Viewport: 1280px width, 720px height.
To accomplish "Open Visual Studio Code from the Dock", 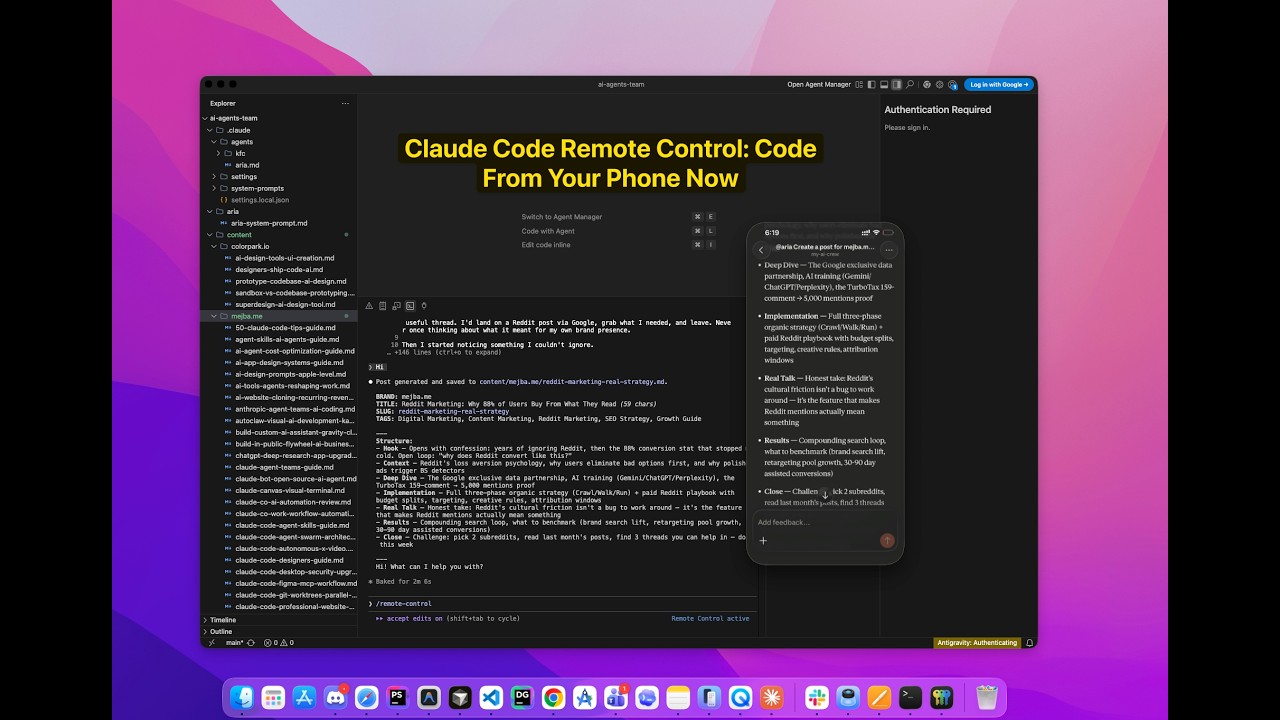I will (491, 697).
